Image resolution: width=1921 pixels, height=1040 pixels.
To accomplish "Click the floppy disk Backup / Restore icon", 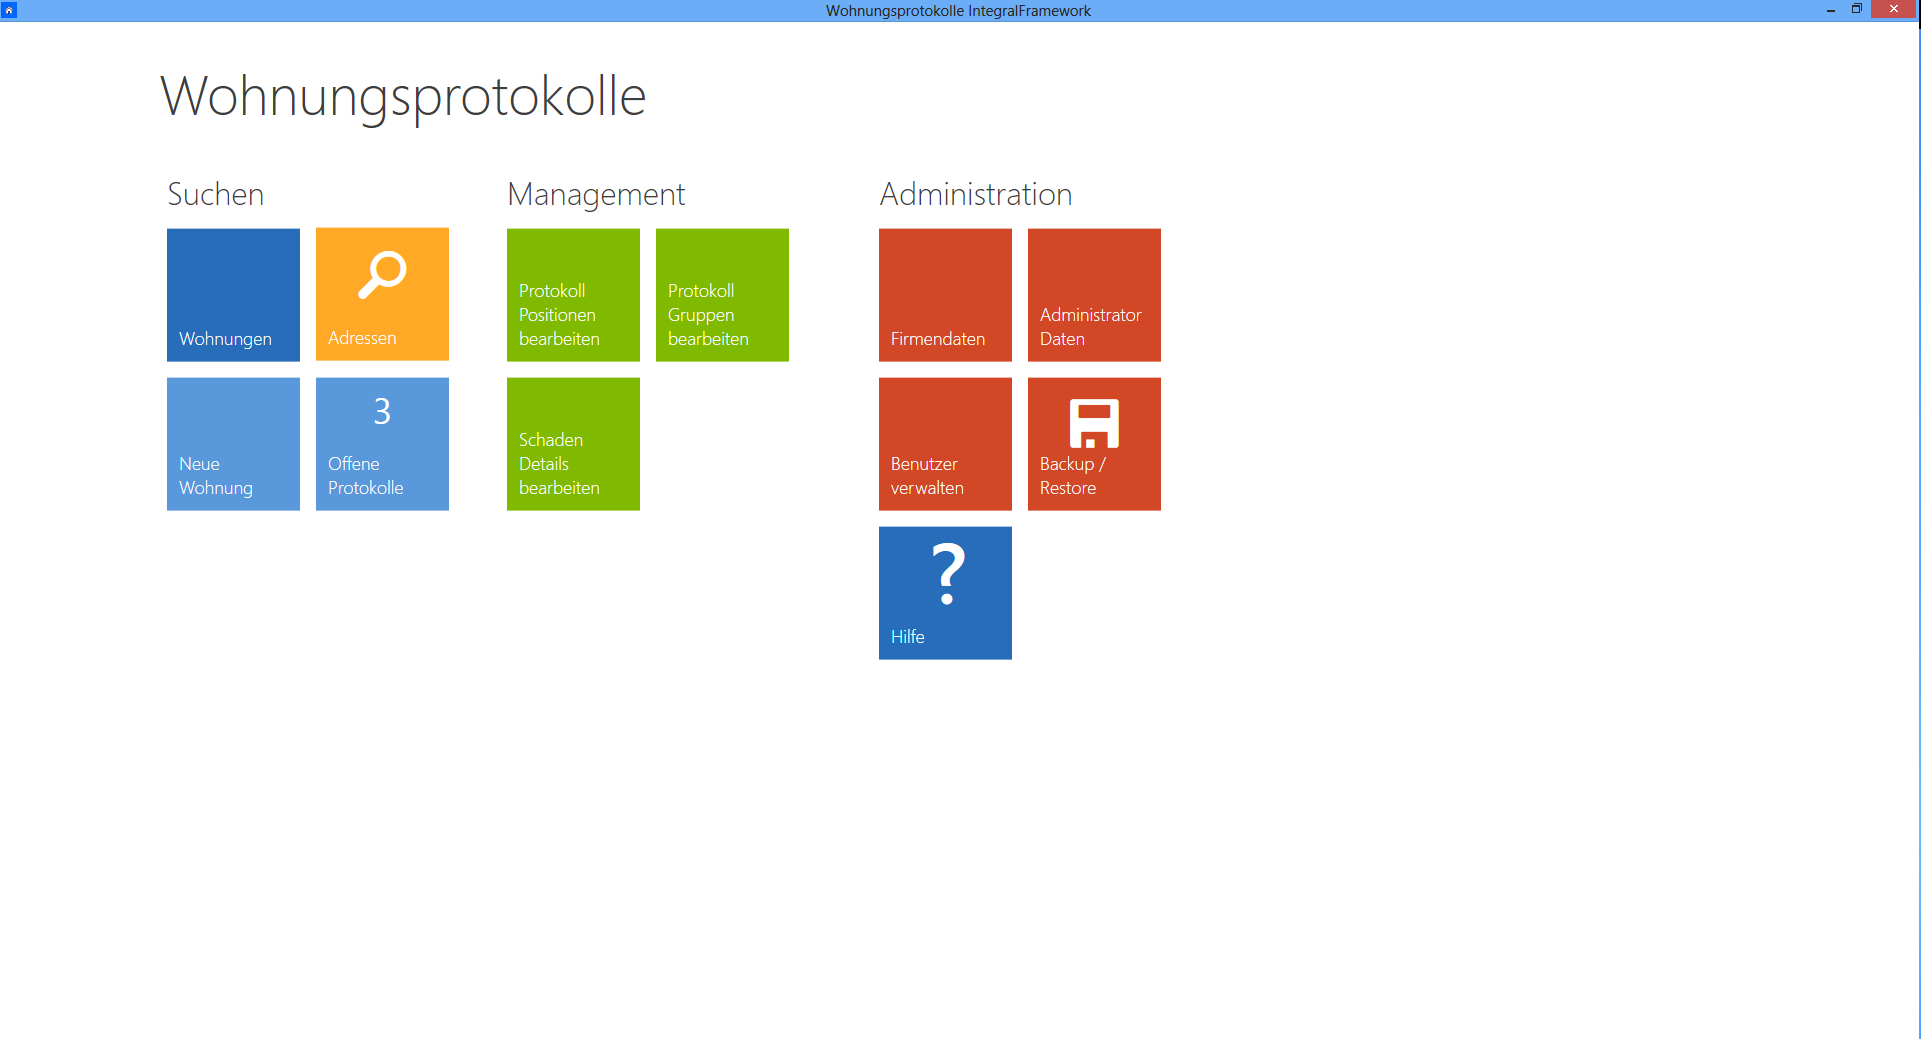I will pyautogui.click(x=1094, y=423).
